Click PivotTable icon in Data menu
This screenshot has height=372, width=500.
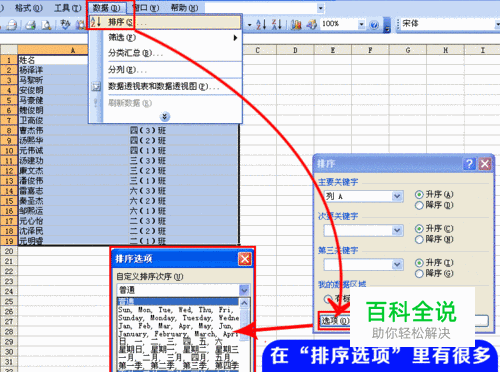96,87
